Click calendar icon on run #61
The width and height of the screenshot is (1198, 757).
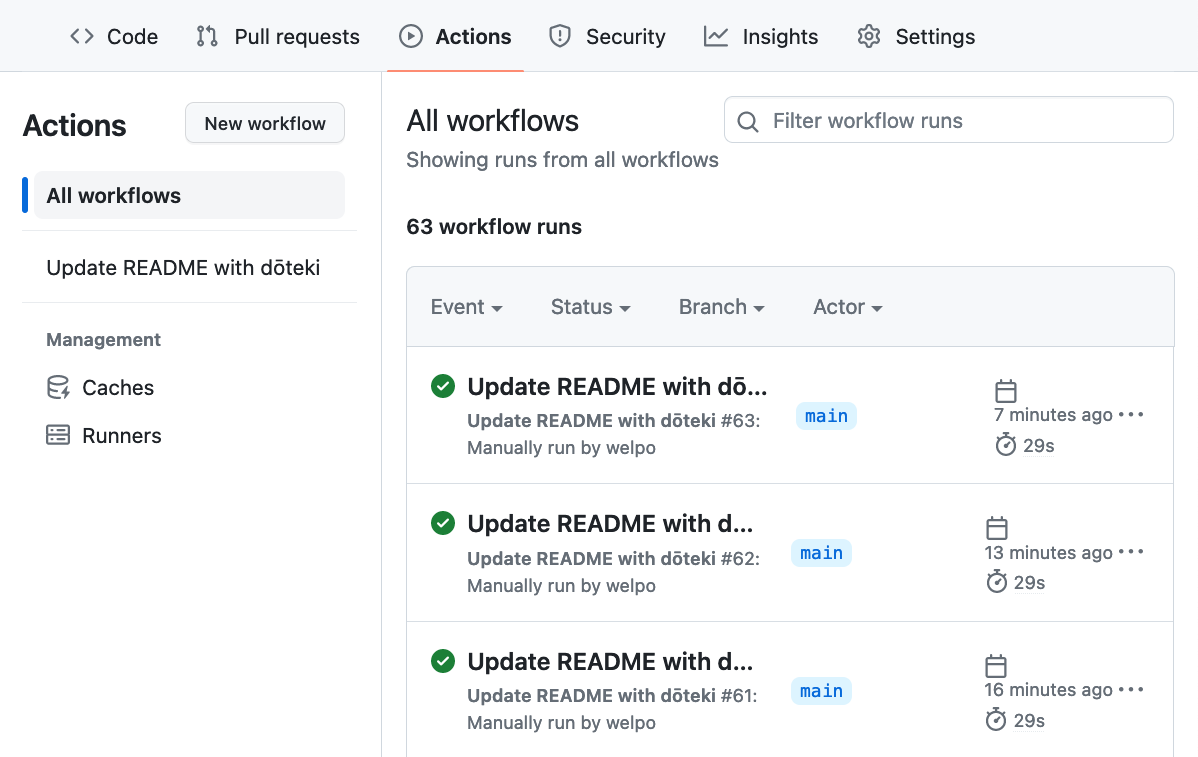click(x=996, y=666)
